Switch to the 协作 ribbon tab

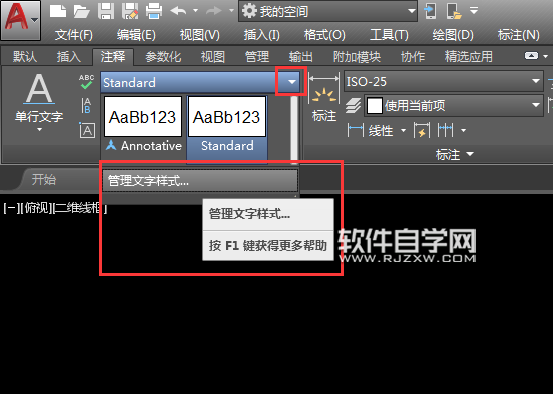click(413, 56)
